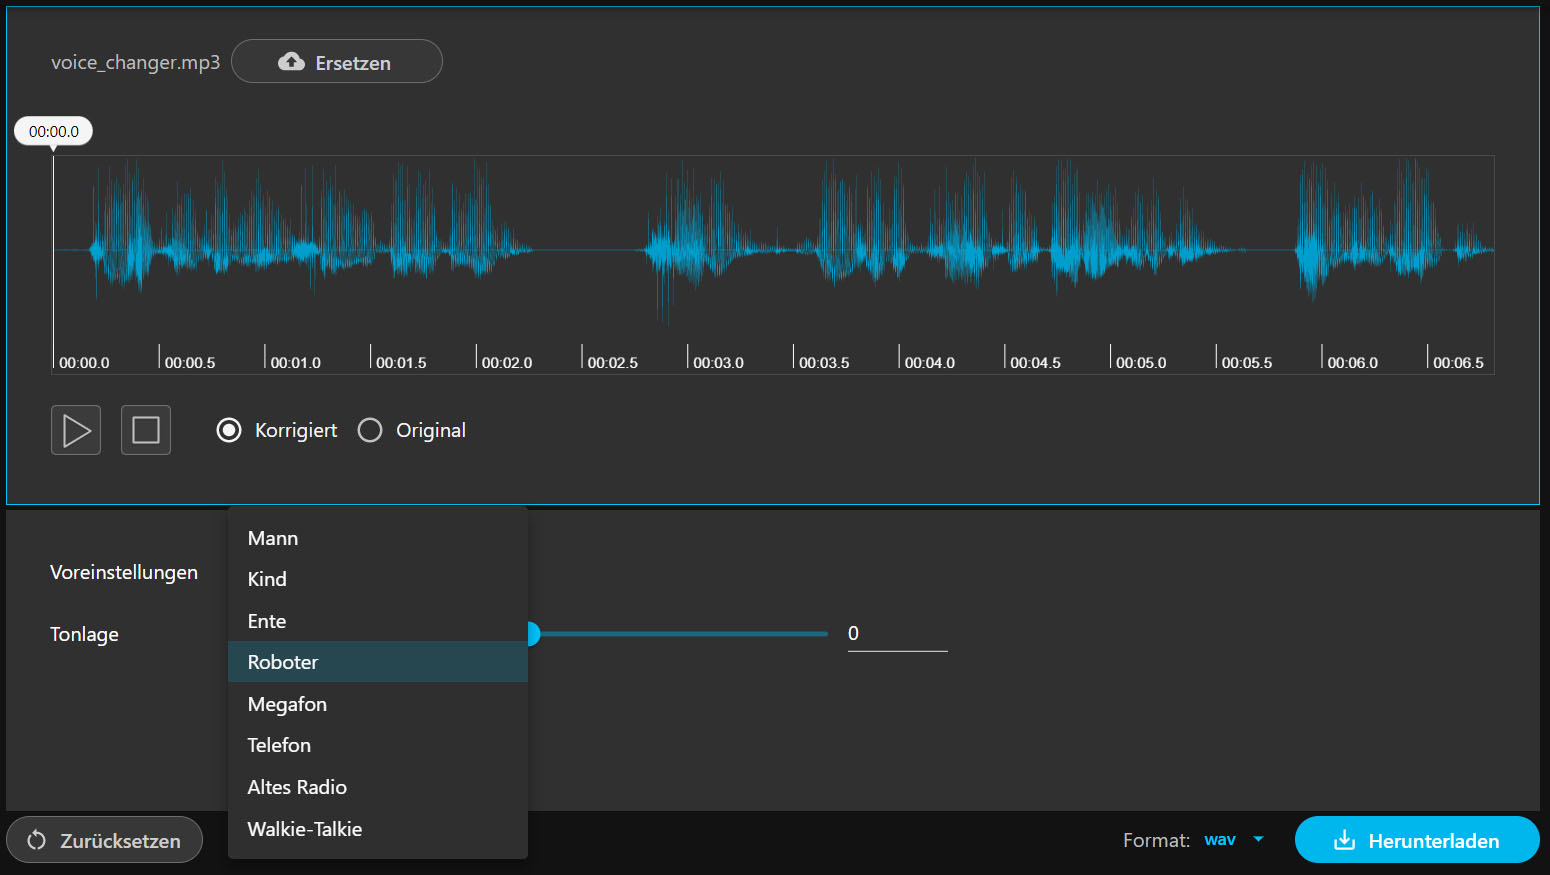
Task: Click the Tonlage slider handle
Action: [x=533, y=634]
